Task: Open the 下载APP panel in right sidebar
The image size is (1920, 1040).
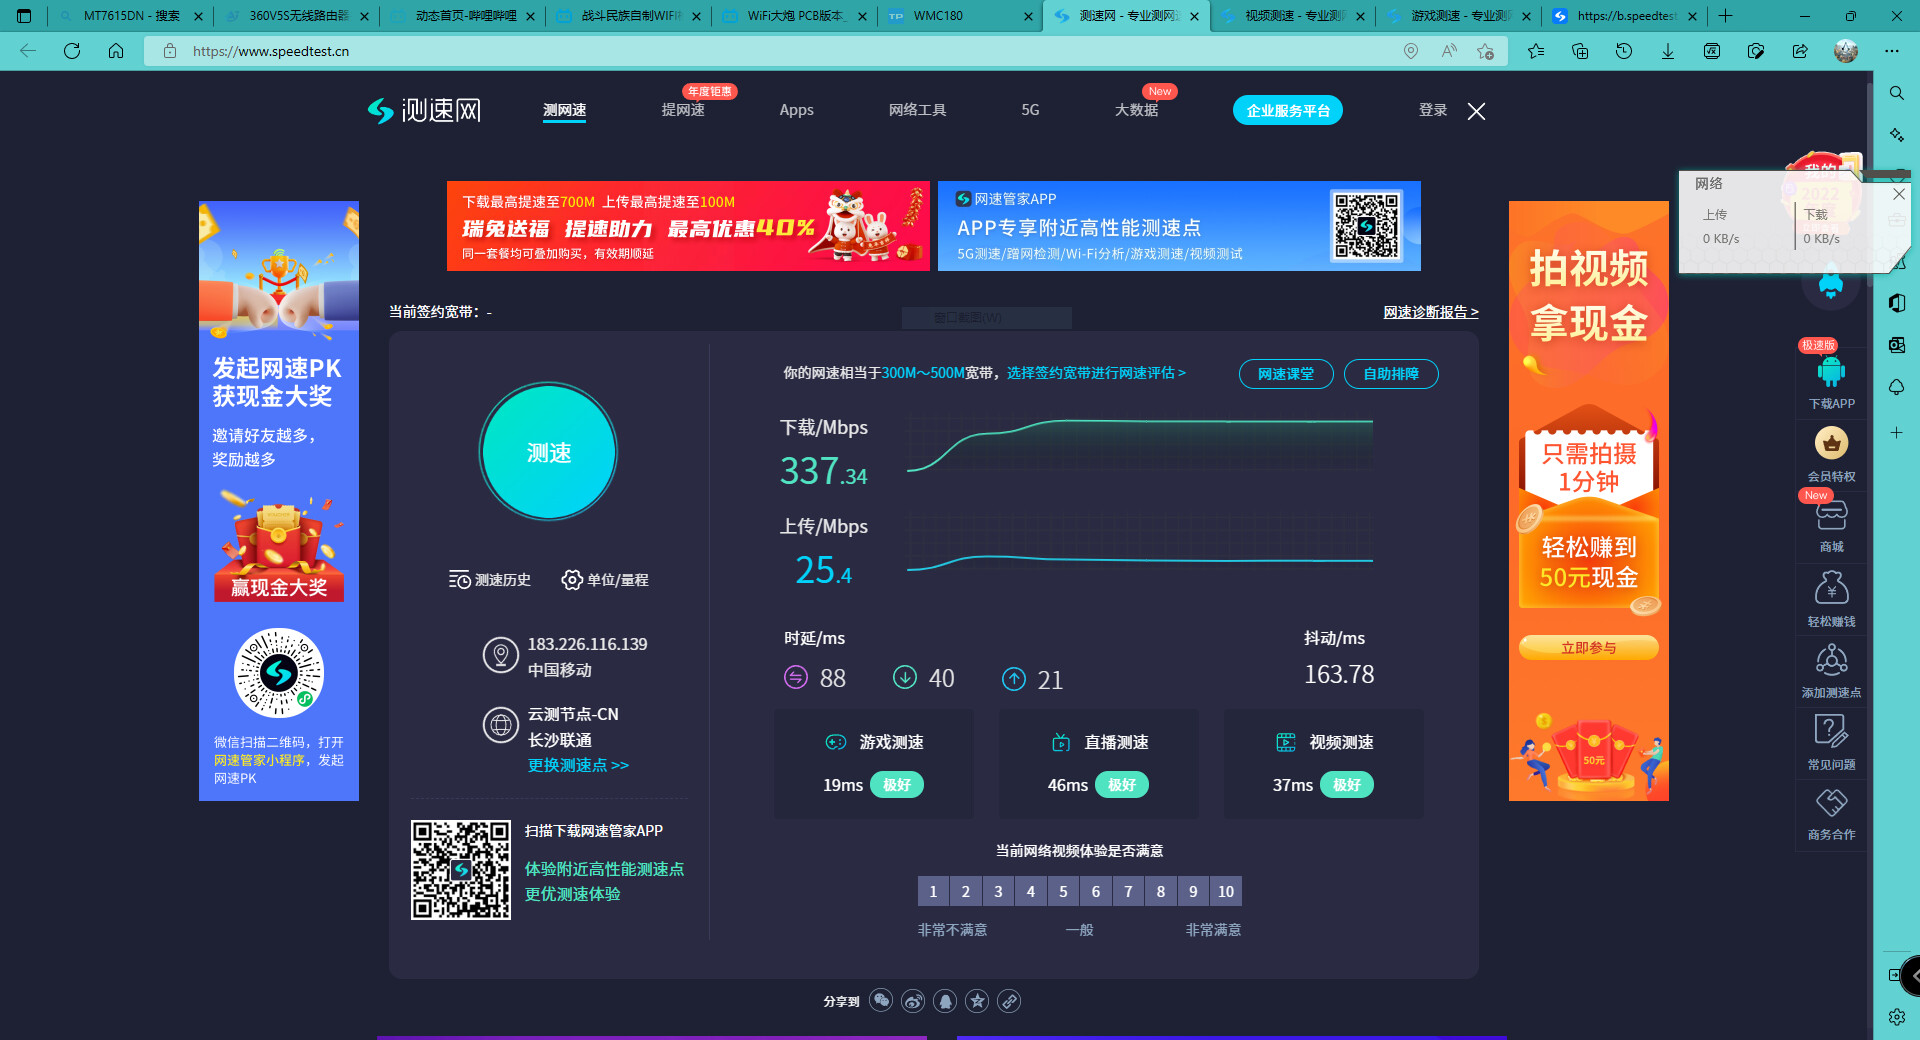Action: [x=1831, y=378]
